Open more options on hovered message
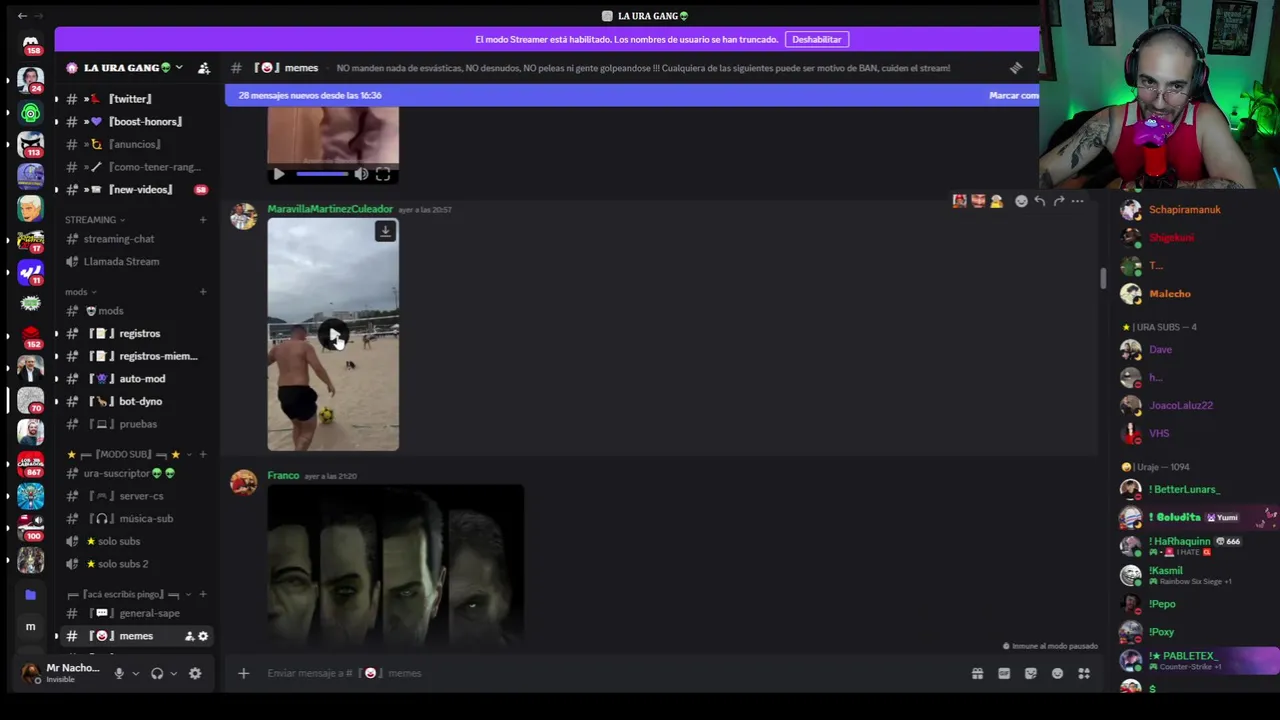The width and height of the screenshot is (1280, 720). [1077, 201]
